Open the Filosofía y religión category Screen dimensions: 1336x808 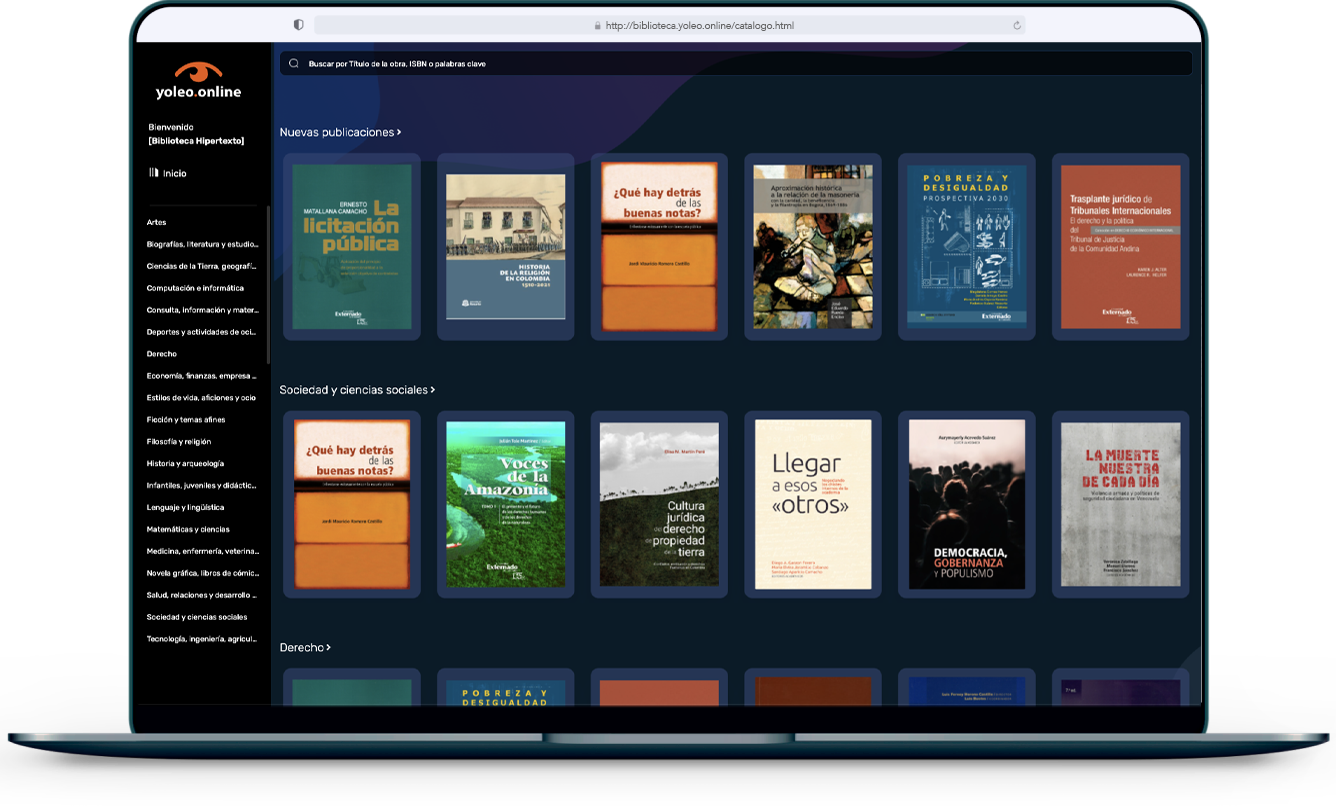click(x=179, y=441)
